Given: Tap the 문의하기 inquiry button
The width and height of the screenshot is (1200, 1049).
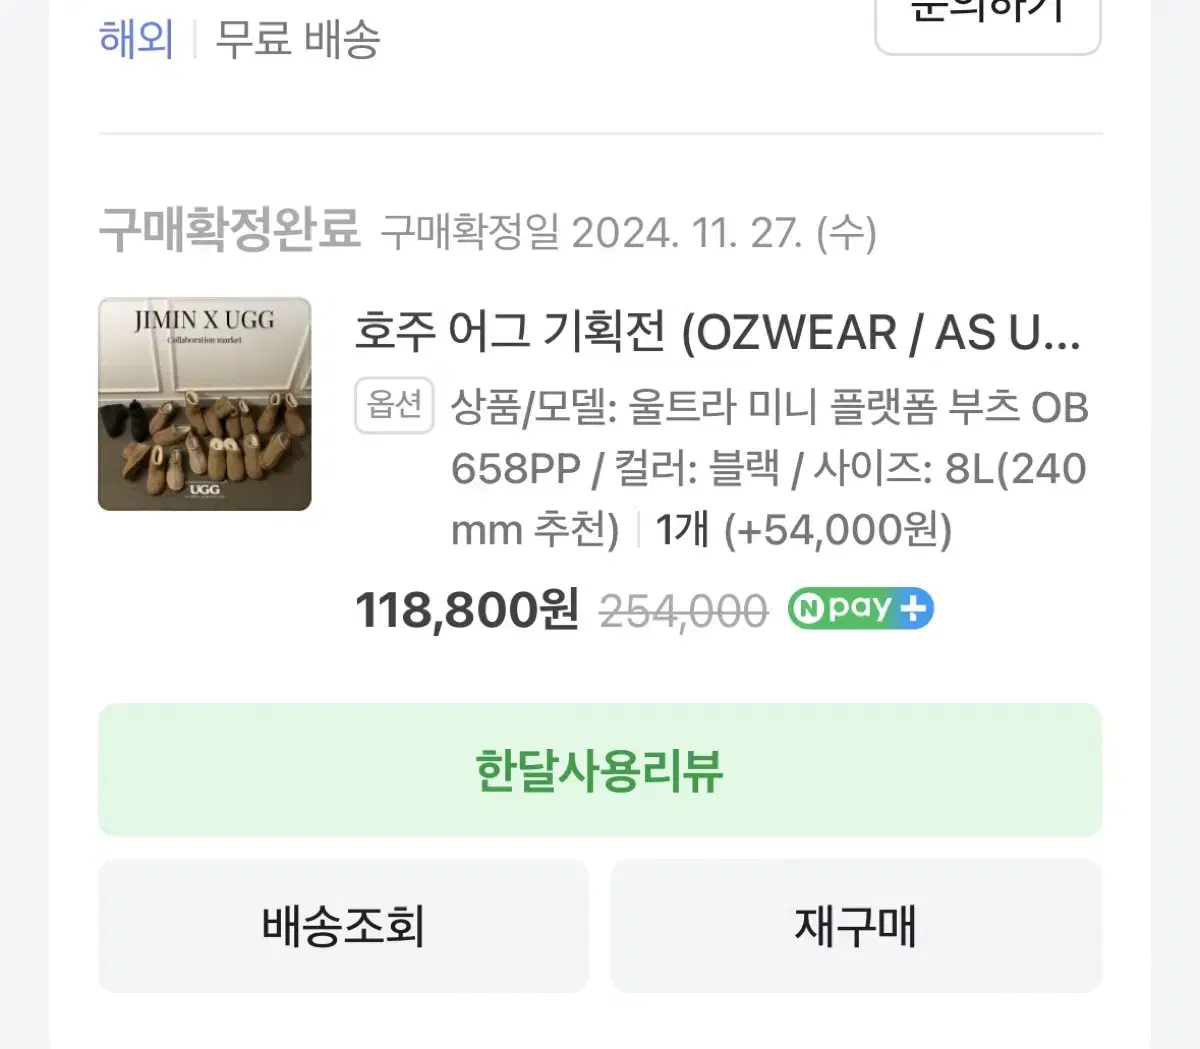Looking at the screenshot, I should pos(988,20).
